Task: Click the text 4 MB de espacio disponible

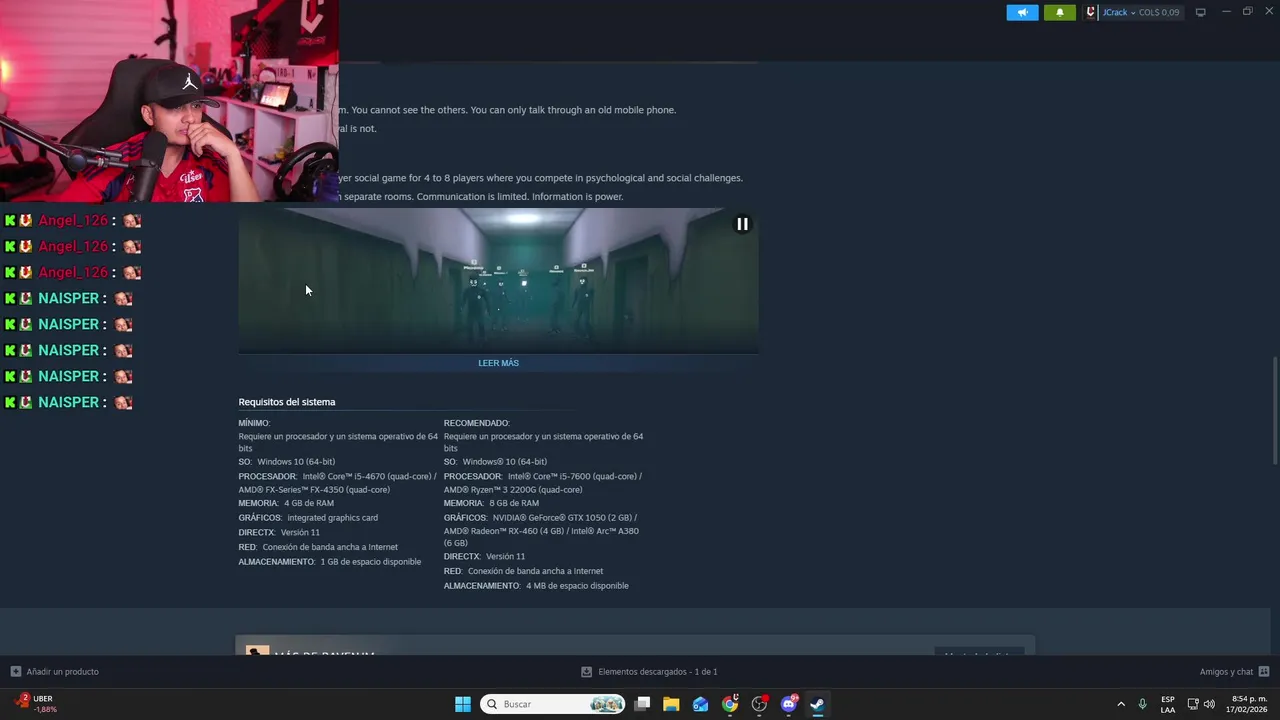Action: [577, 586]
